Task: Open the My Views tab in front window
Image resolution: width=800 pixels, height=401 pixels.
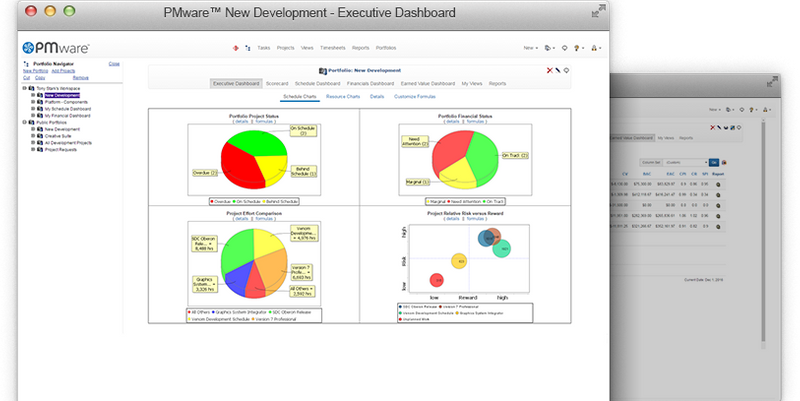Action: 472,84
